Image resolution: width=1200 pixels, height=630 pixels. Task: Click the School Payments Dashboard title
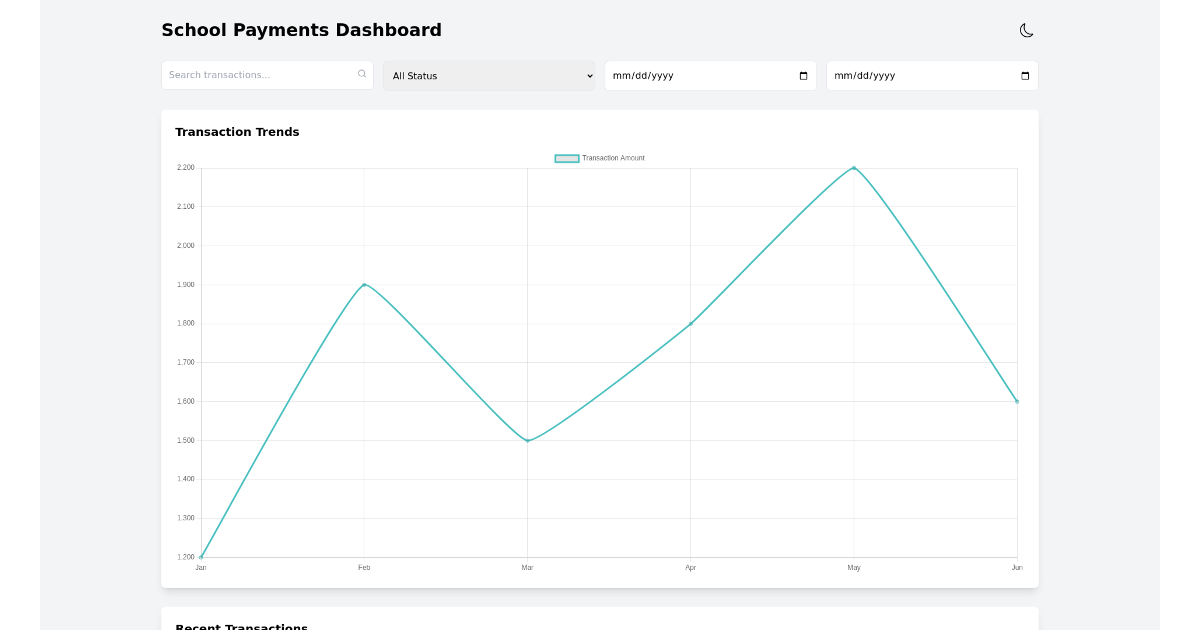[301, 30]
